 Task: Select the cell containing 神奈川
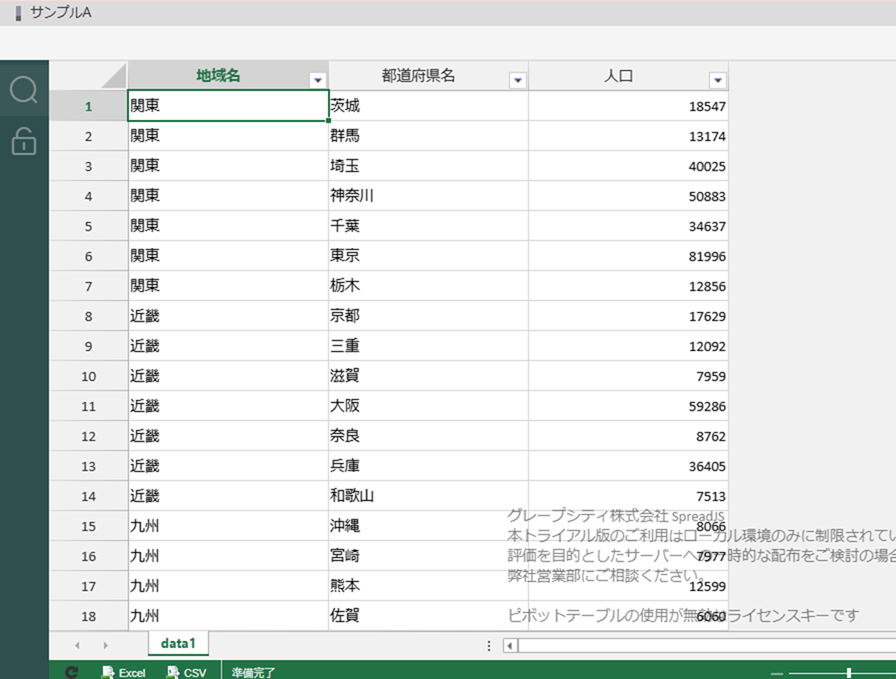point(428,196)
